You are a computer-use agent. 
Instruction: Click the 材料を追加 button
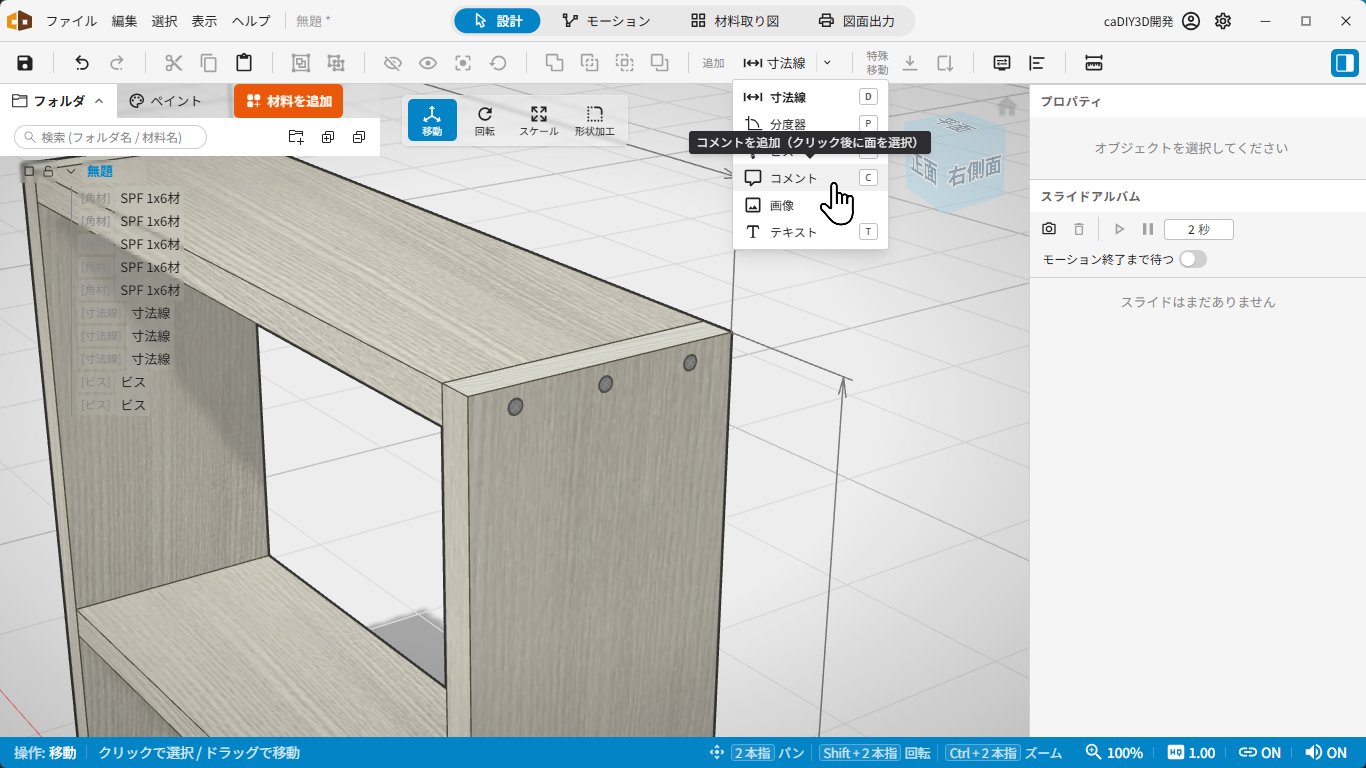point(288,101)
